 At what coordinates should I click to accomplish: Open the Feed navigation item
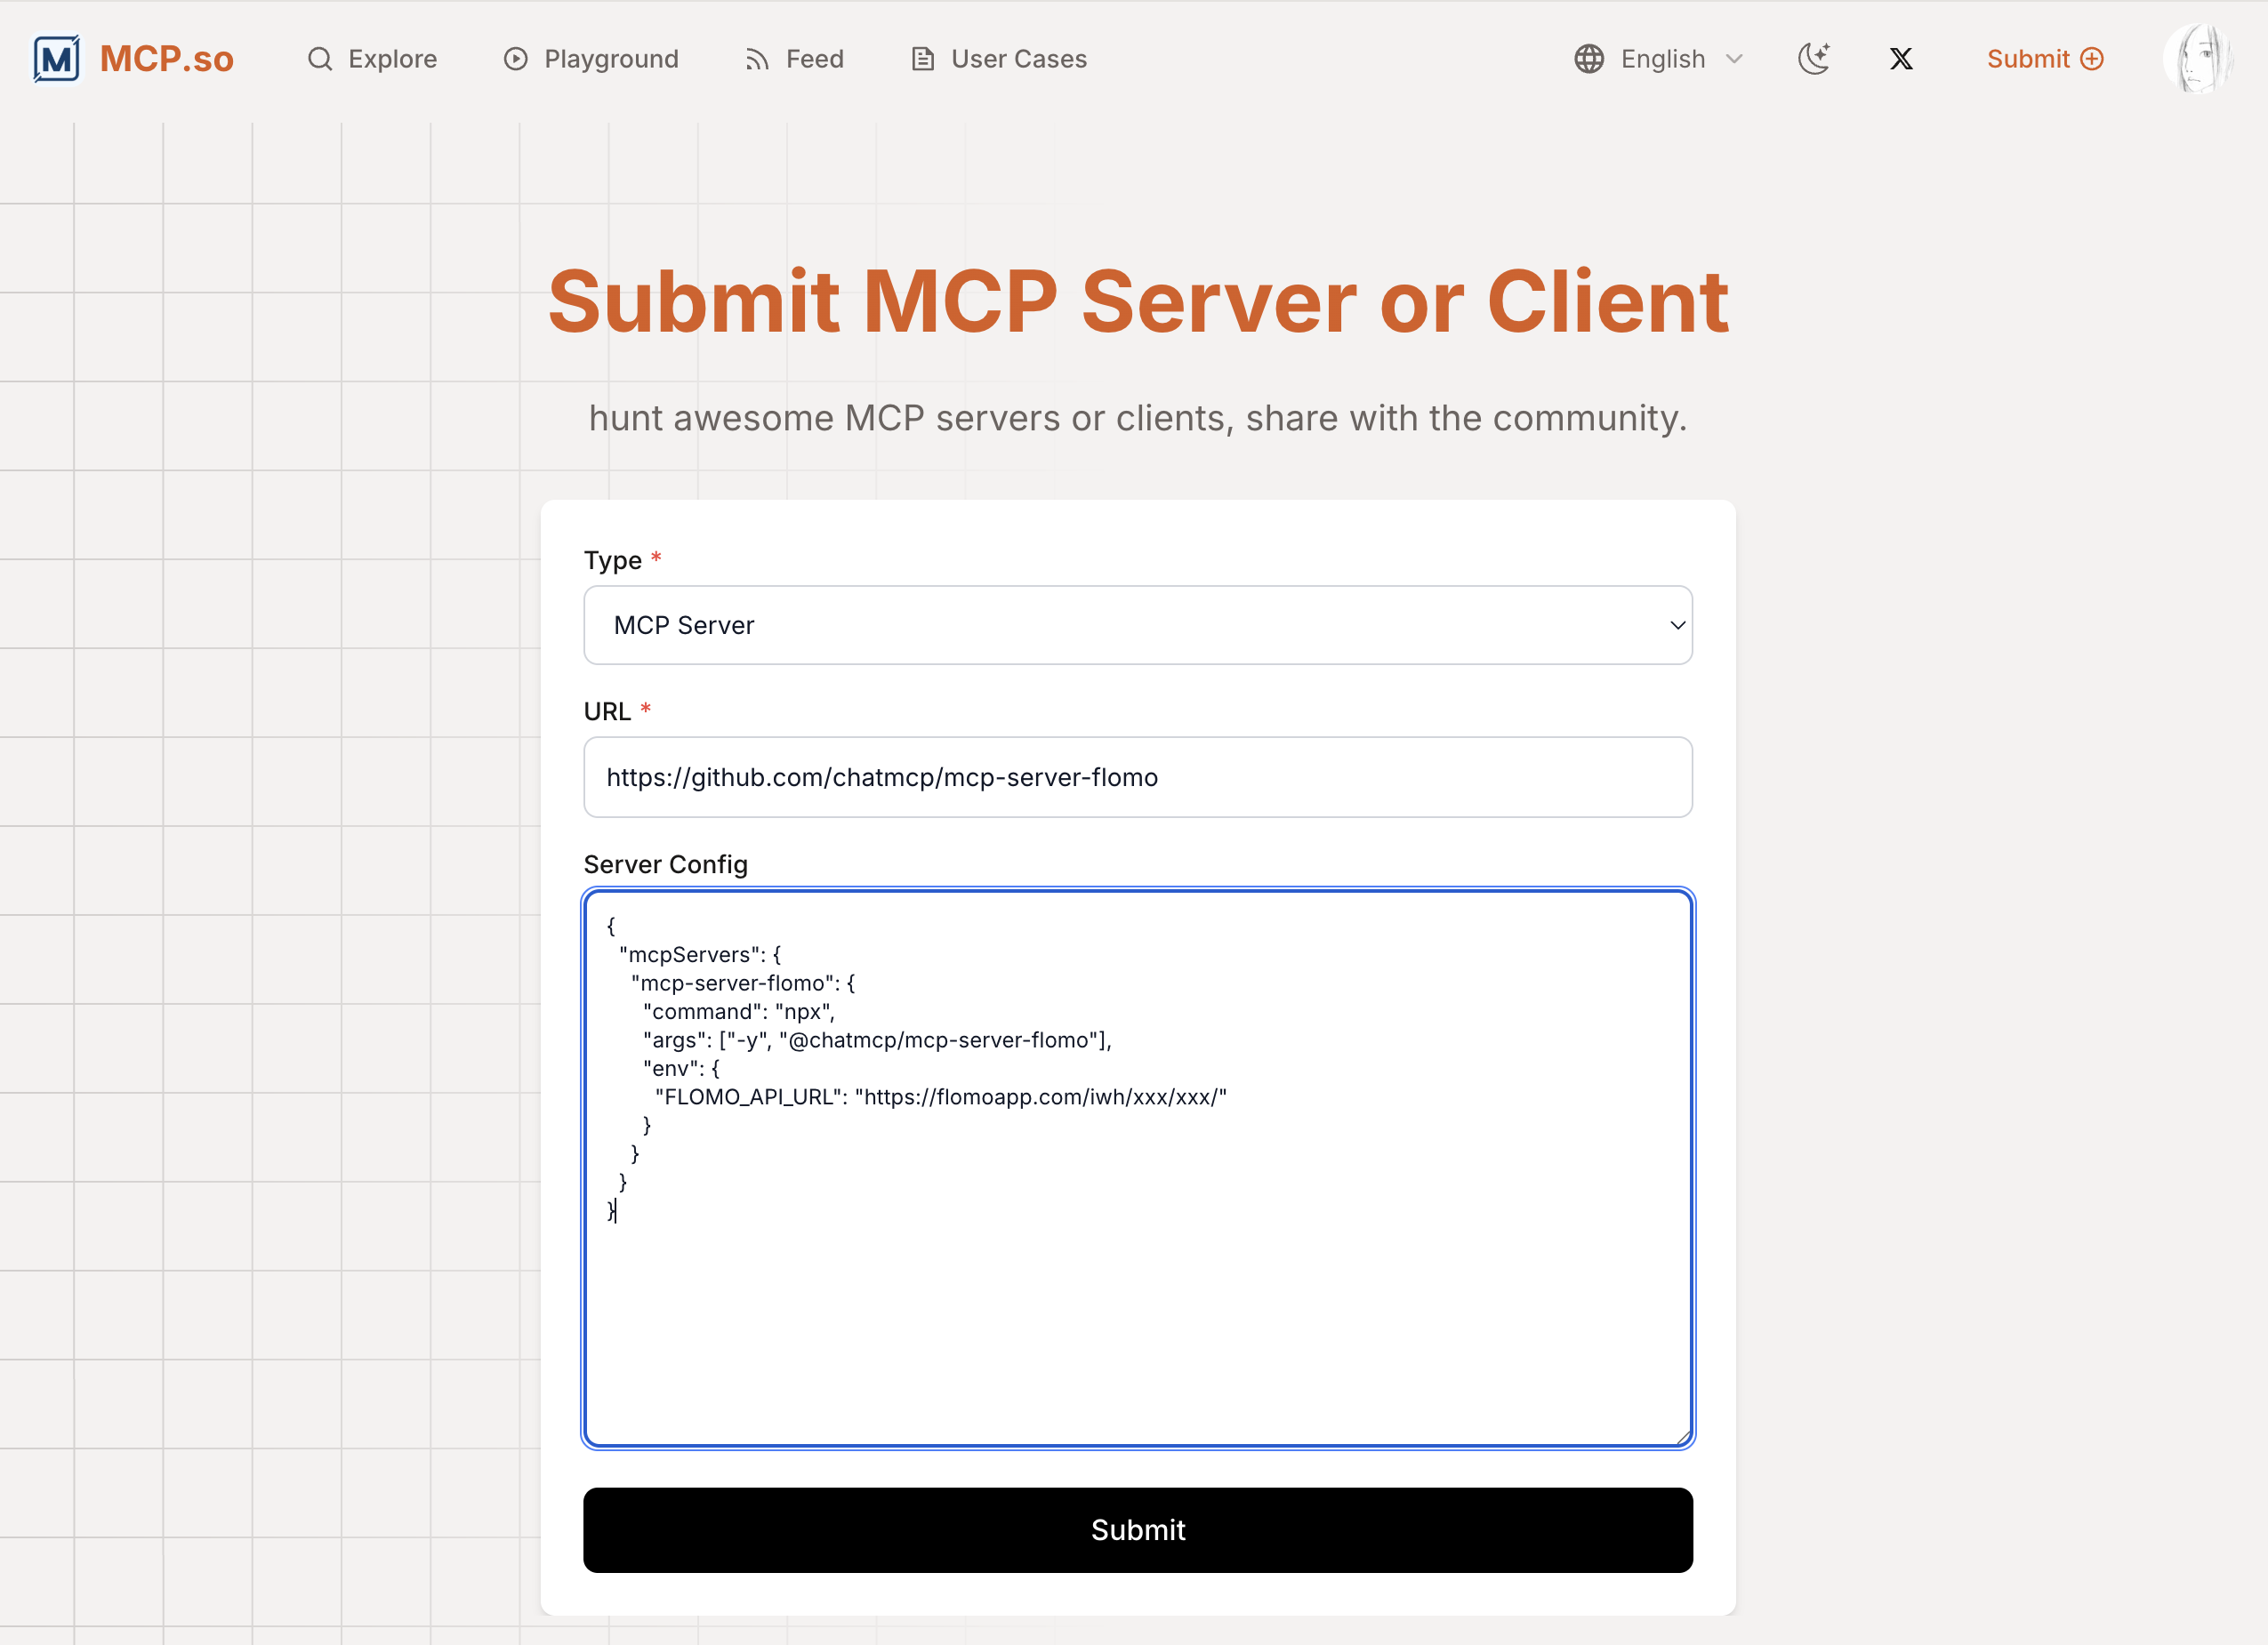click(814, 59)
